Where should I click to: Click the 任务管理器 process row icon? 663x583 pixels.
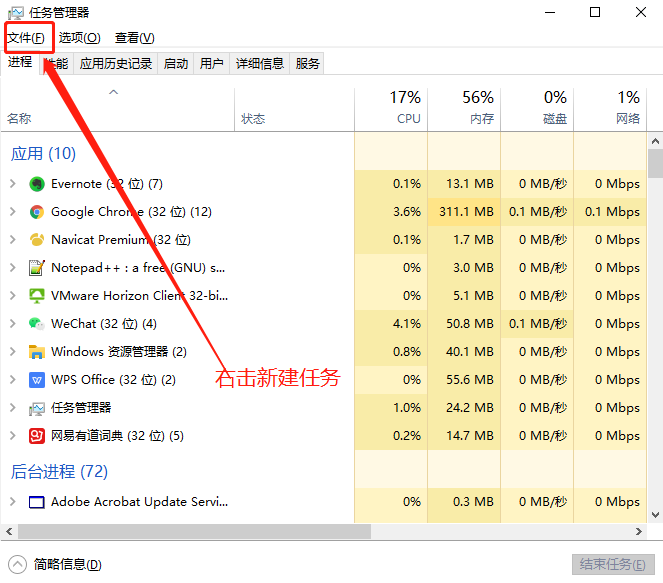point(37,408)
